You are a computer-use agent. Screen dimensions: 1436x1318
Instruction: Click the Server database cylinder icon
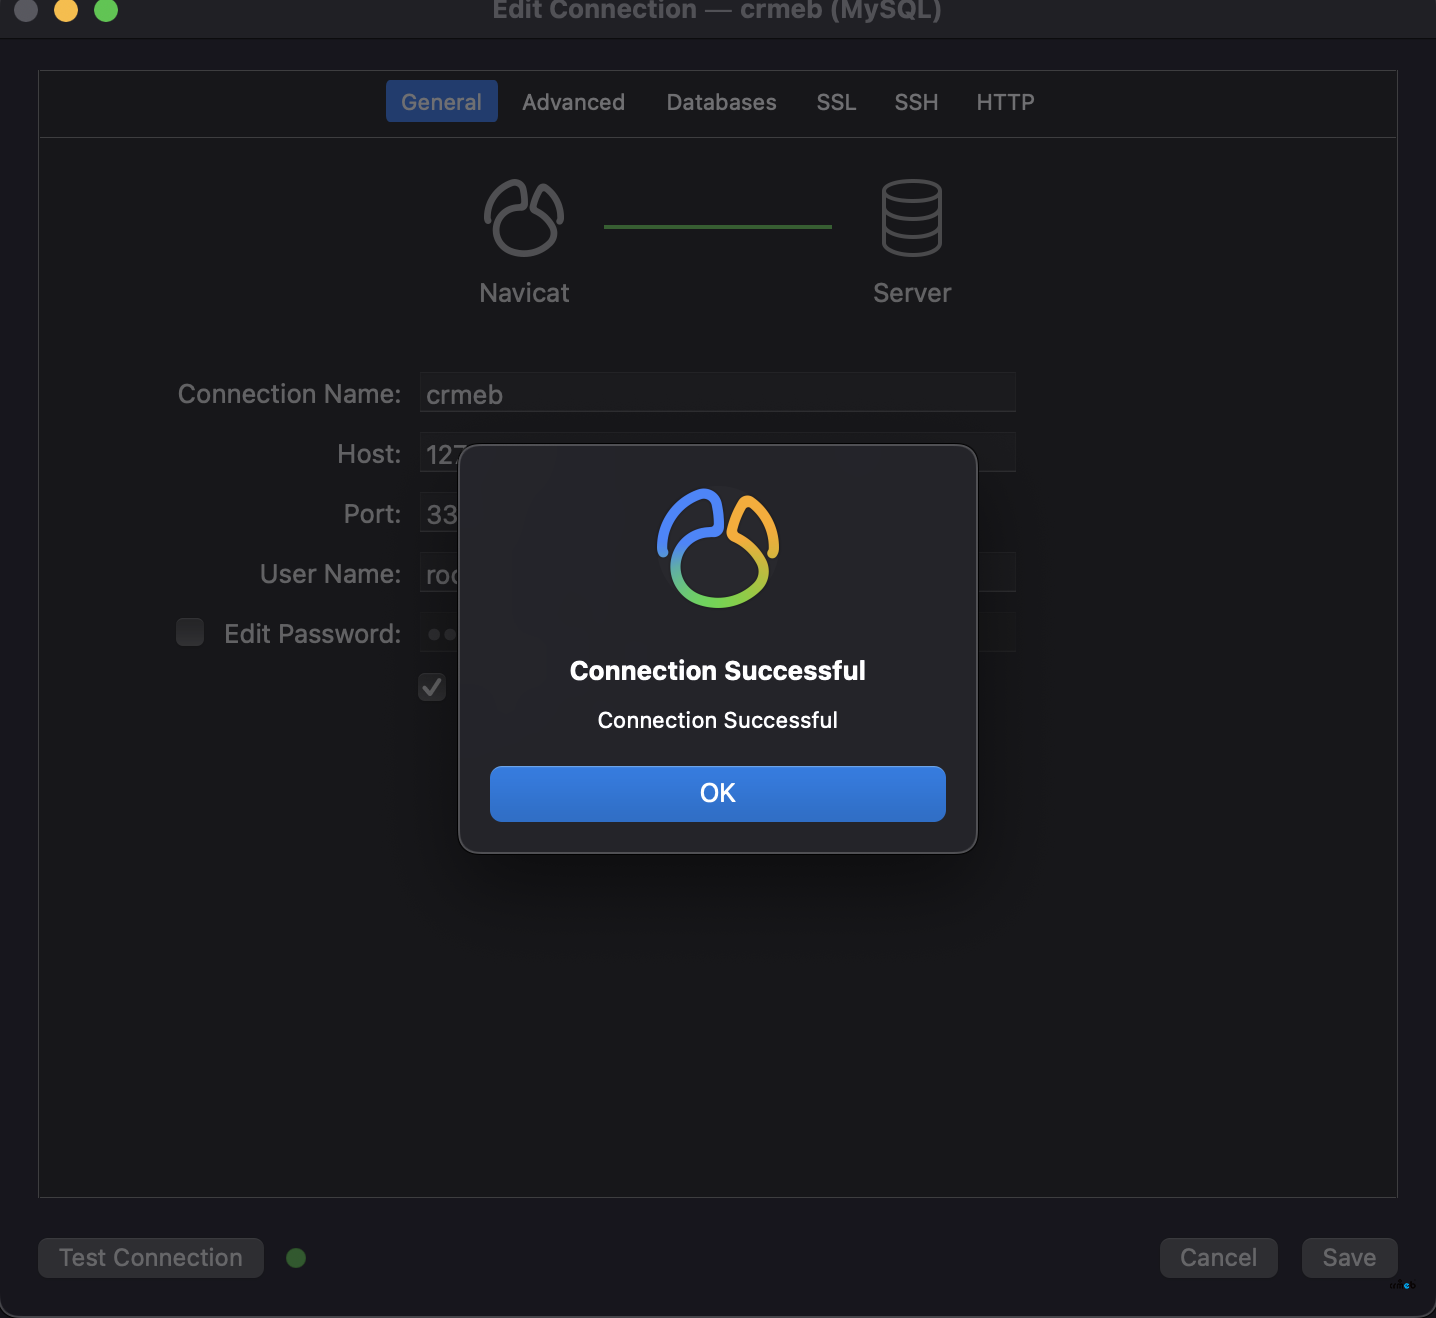(x=911, y=218)
